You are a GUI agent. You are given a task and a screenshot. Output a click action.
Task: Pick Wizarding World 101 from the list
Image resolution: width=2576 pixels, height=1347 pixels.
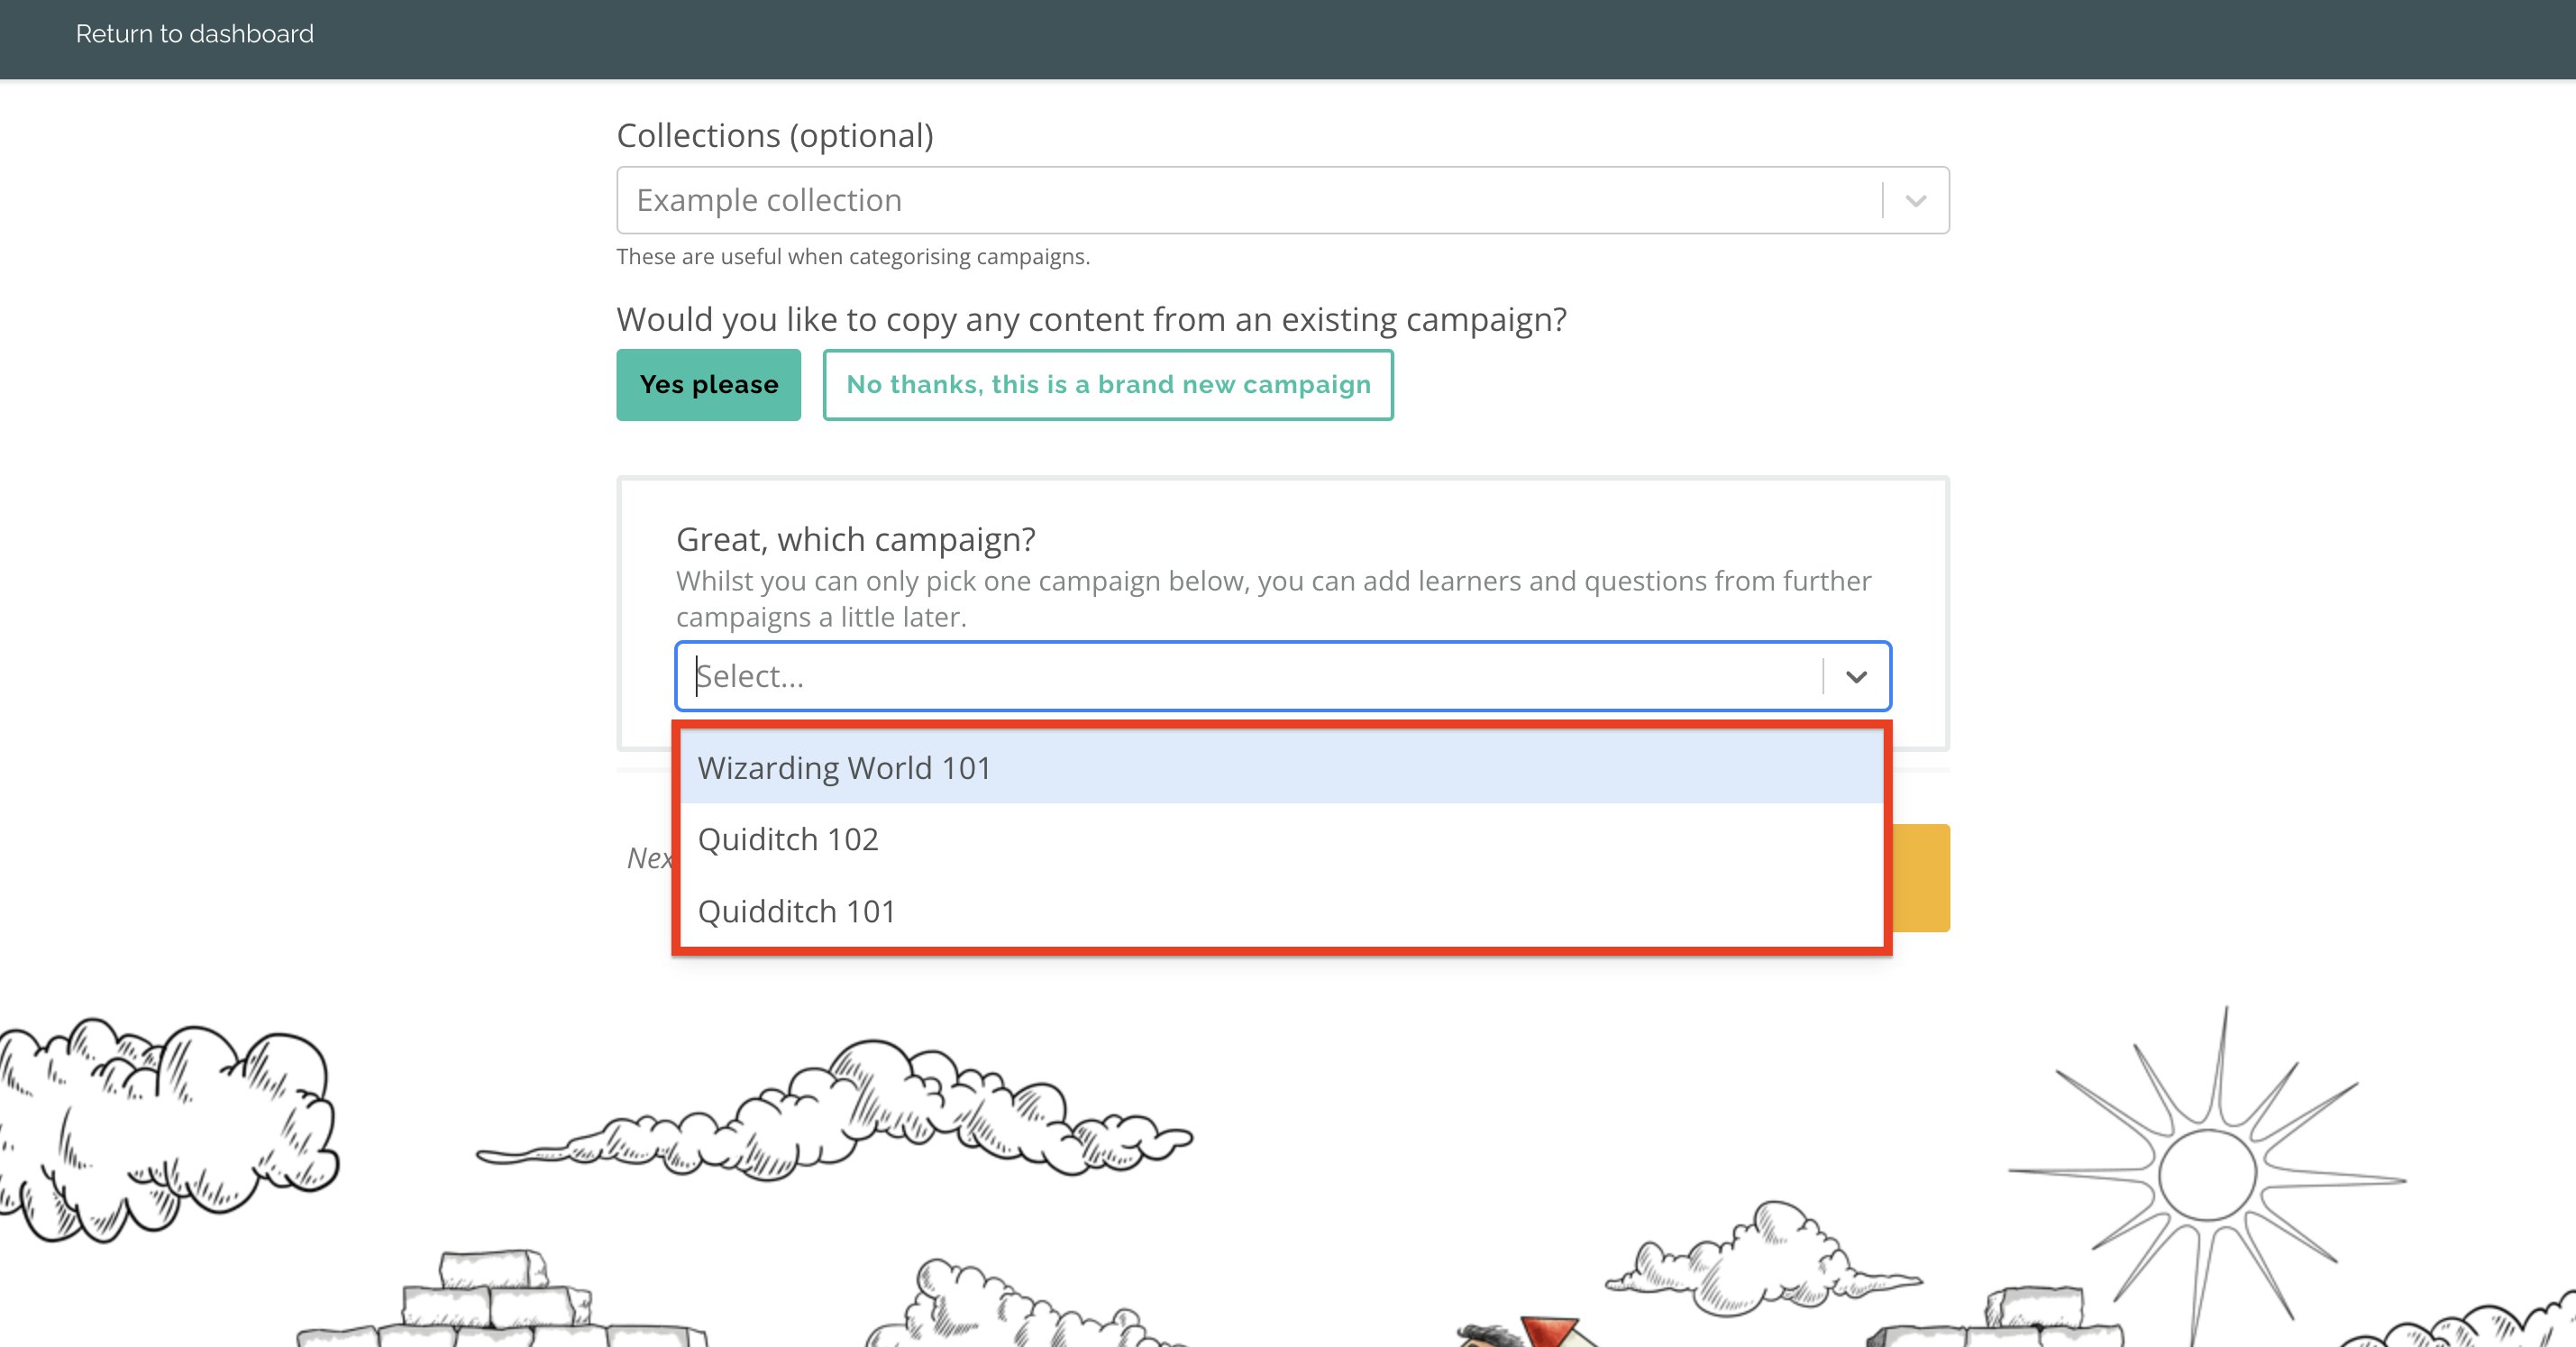click(1282, 767)
